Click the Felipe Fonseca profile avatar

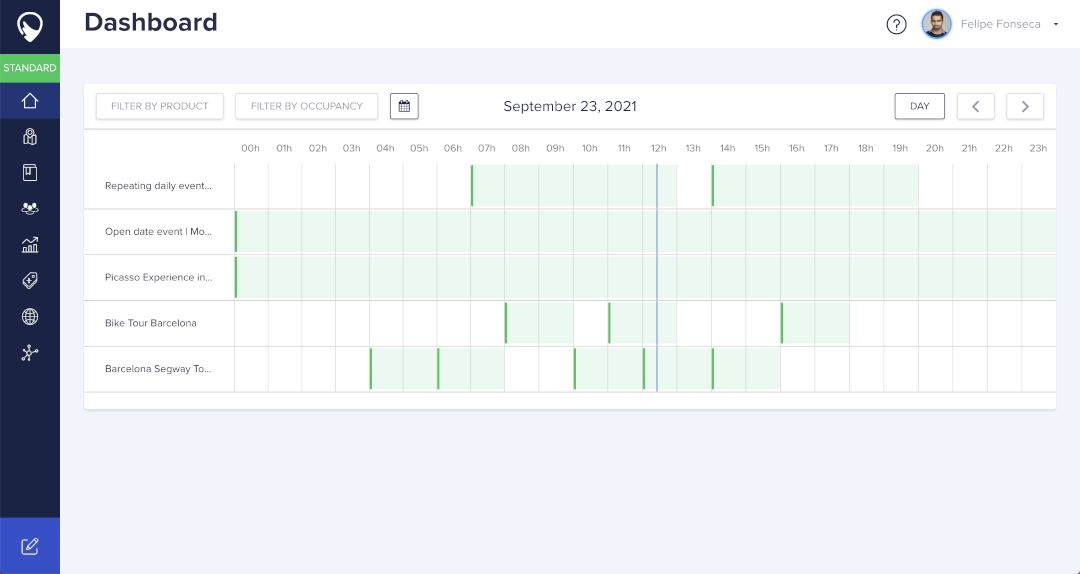(x=936, y=24)
